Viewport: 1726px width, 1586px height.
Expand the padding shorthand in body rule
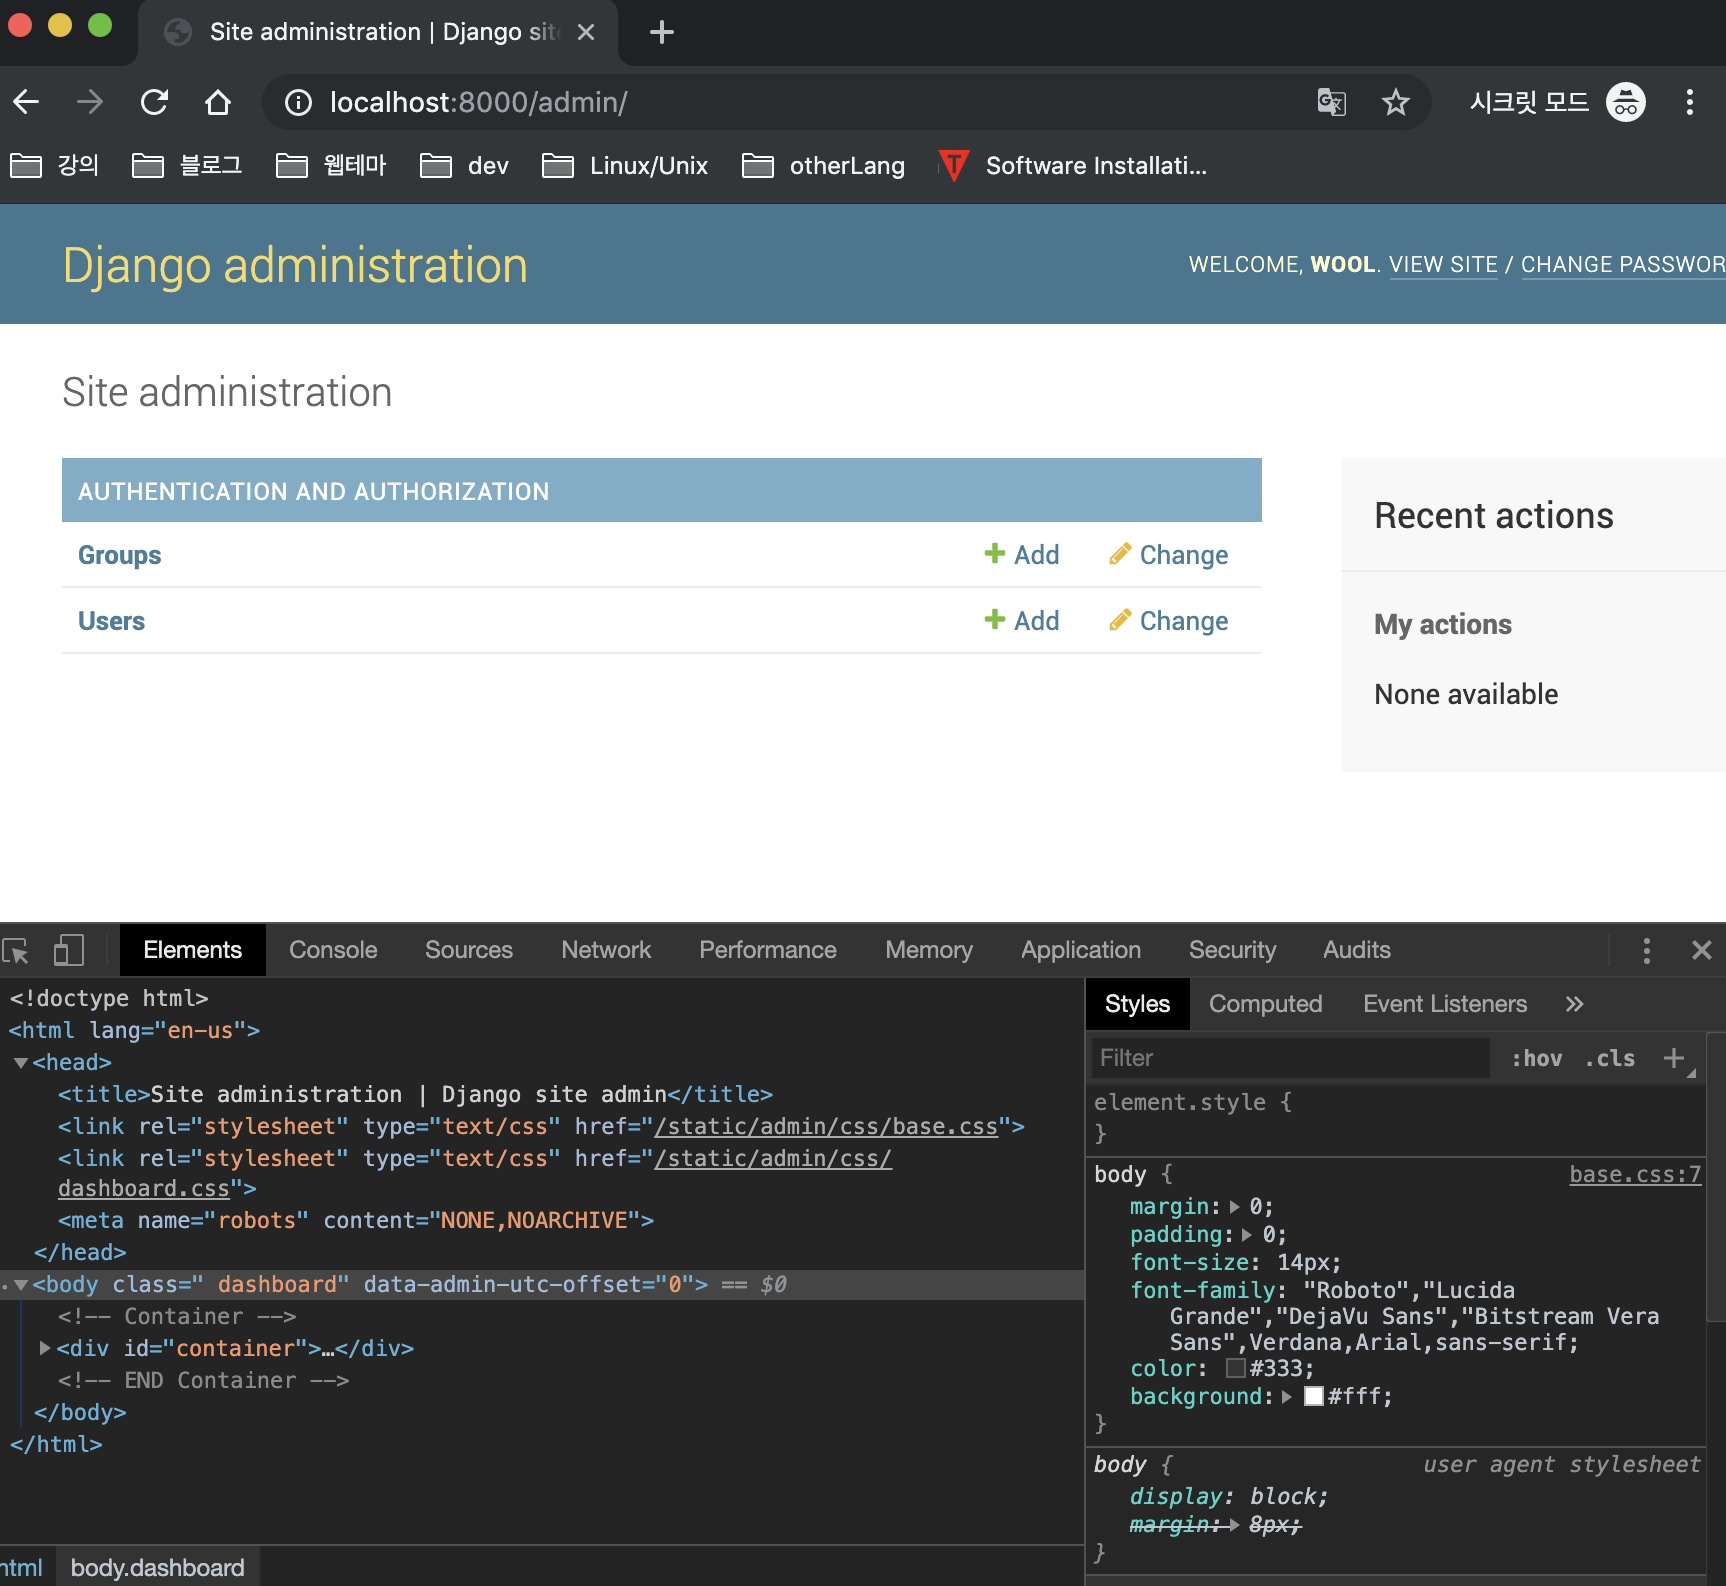[1247, 1235]
